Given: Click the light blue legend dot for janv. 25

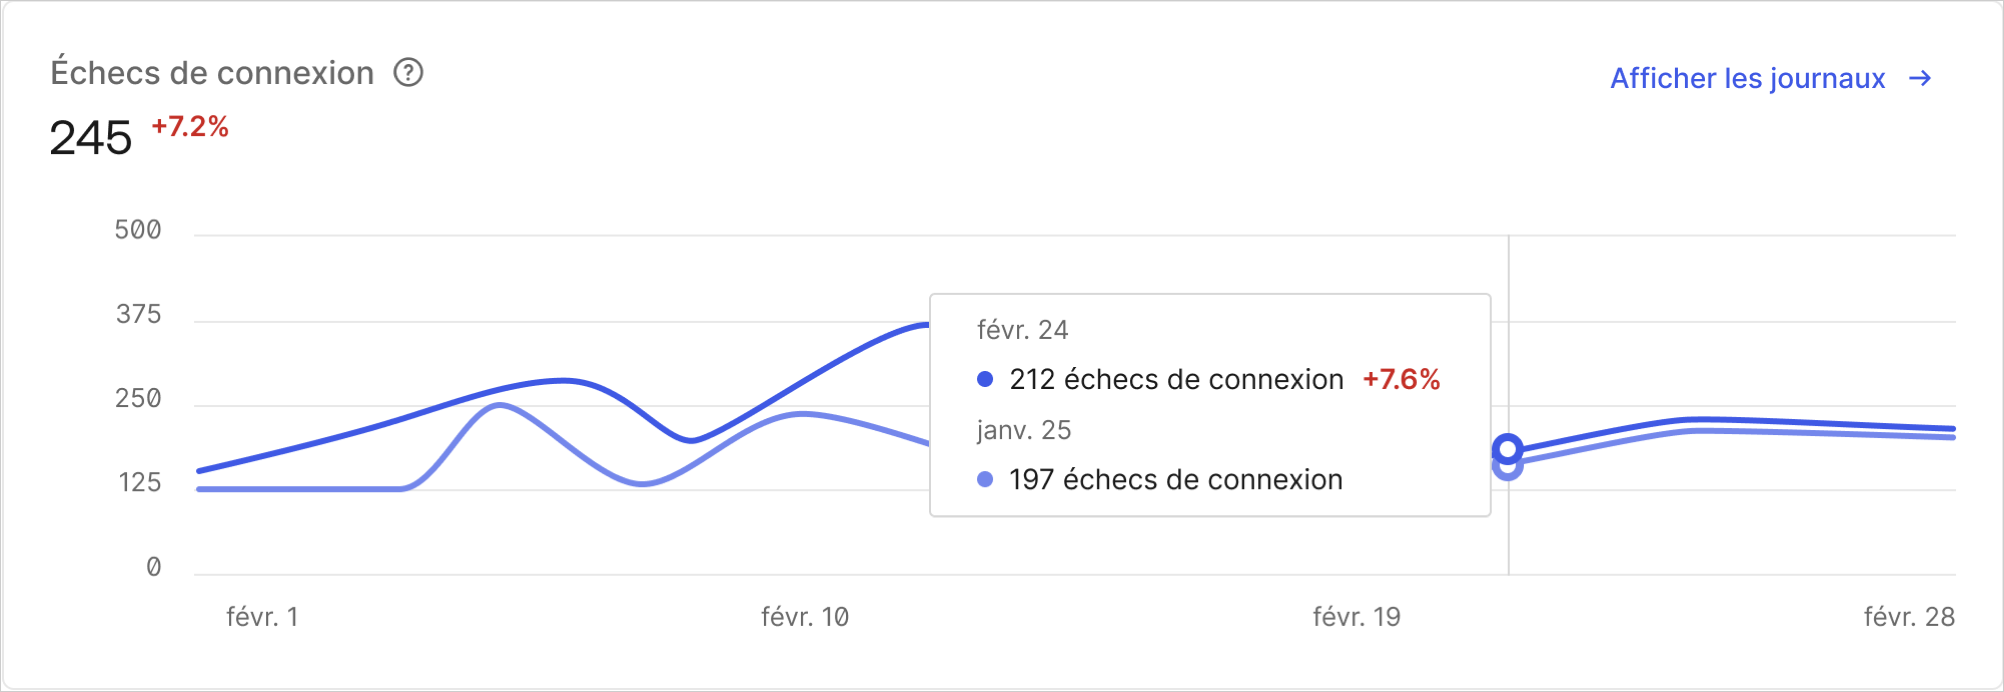Looking at the screenshot, I should 984,480.
